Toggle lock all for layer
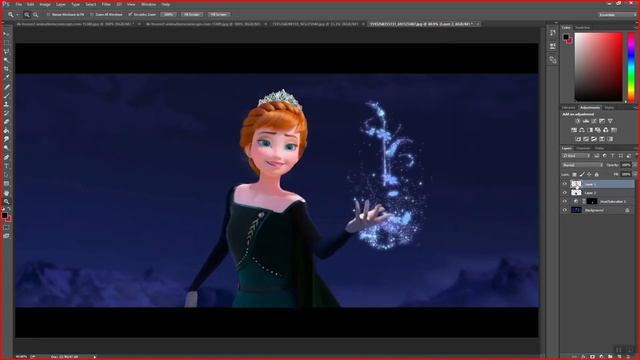This screenshot has height=360, width=640. [596, 175]
